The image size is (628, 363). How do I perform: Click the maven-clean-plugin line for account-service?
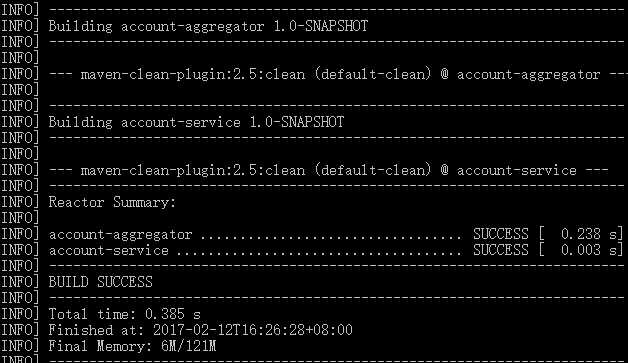(x=328, y=171)
